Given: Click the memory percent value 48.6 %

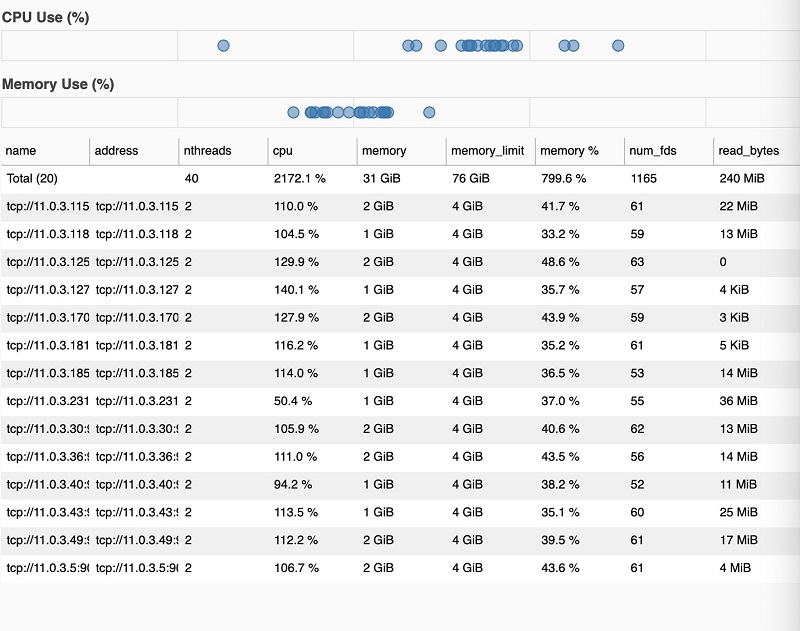Looking at the screenshot, I should 560,262.
